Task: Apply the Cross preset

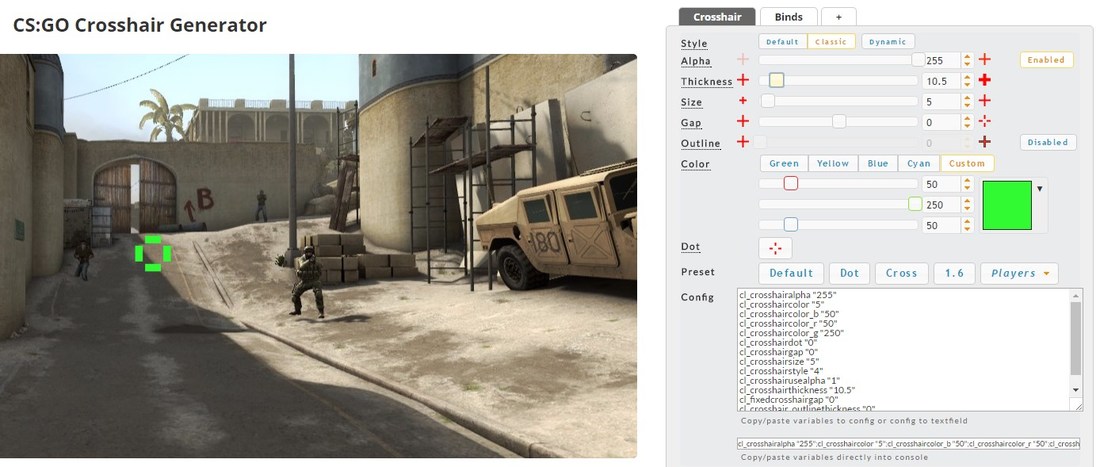Action: point(901,273)
